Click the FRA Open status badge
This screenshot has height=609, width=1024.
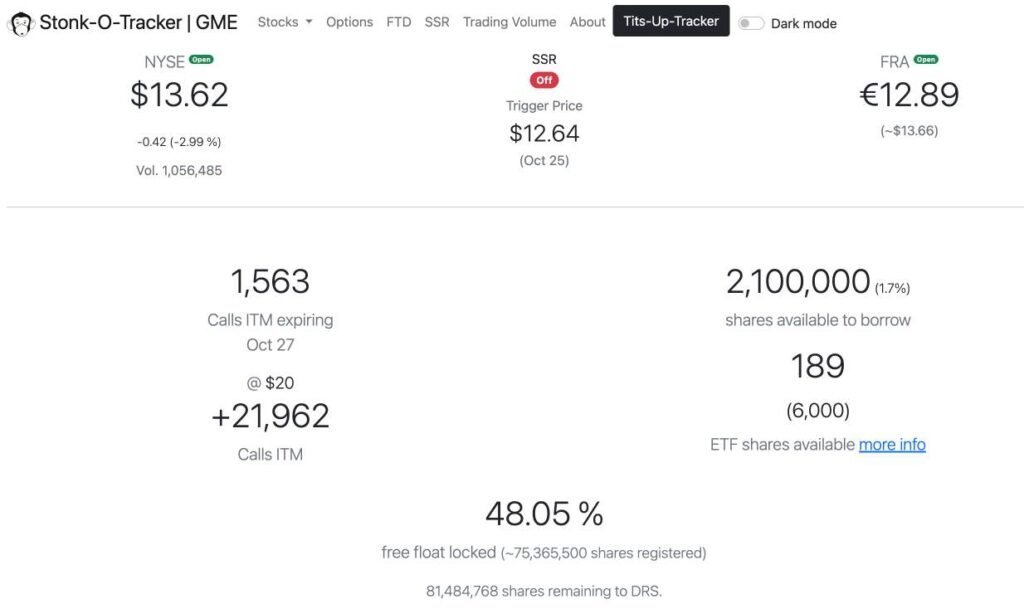[926, 60]
